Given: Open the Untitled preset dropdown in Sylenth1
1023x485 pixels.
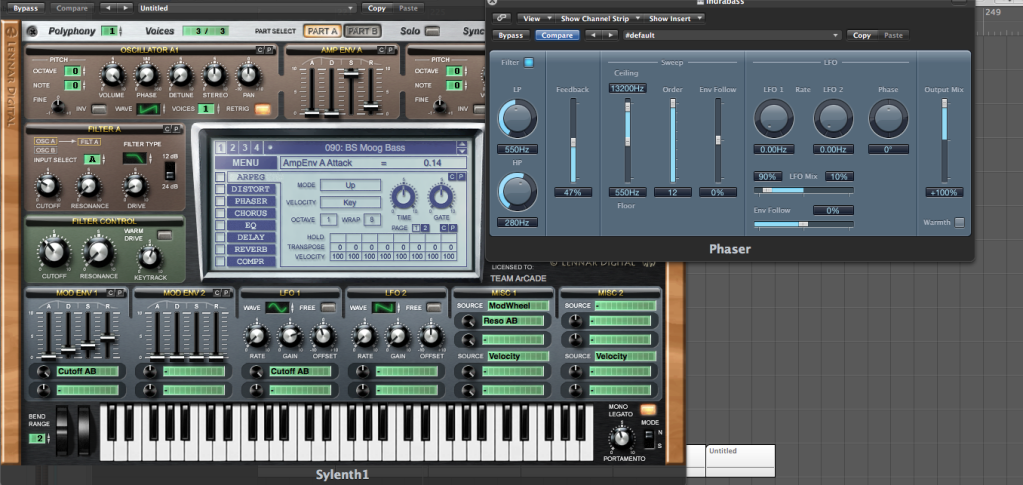Looking at the screenshot, I should click(247, 8).
